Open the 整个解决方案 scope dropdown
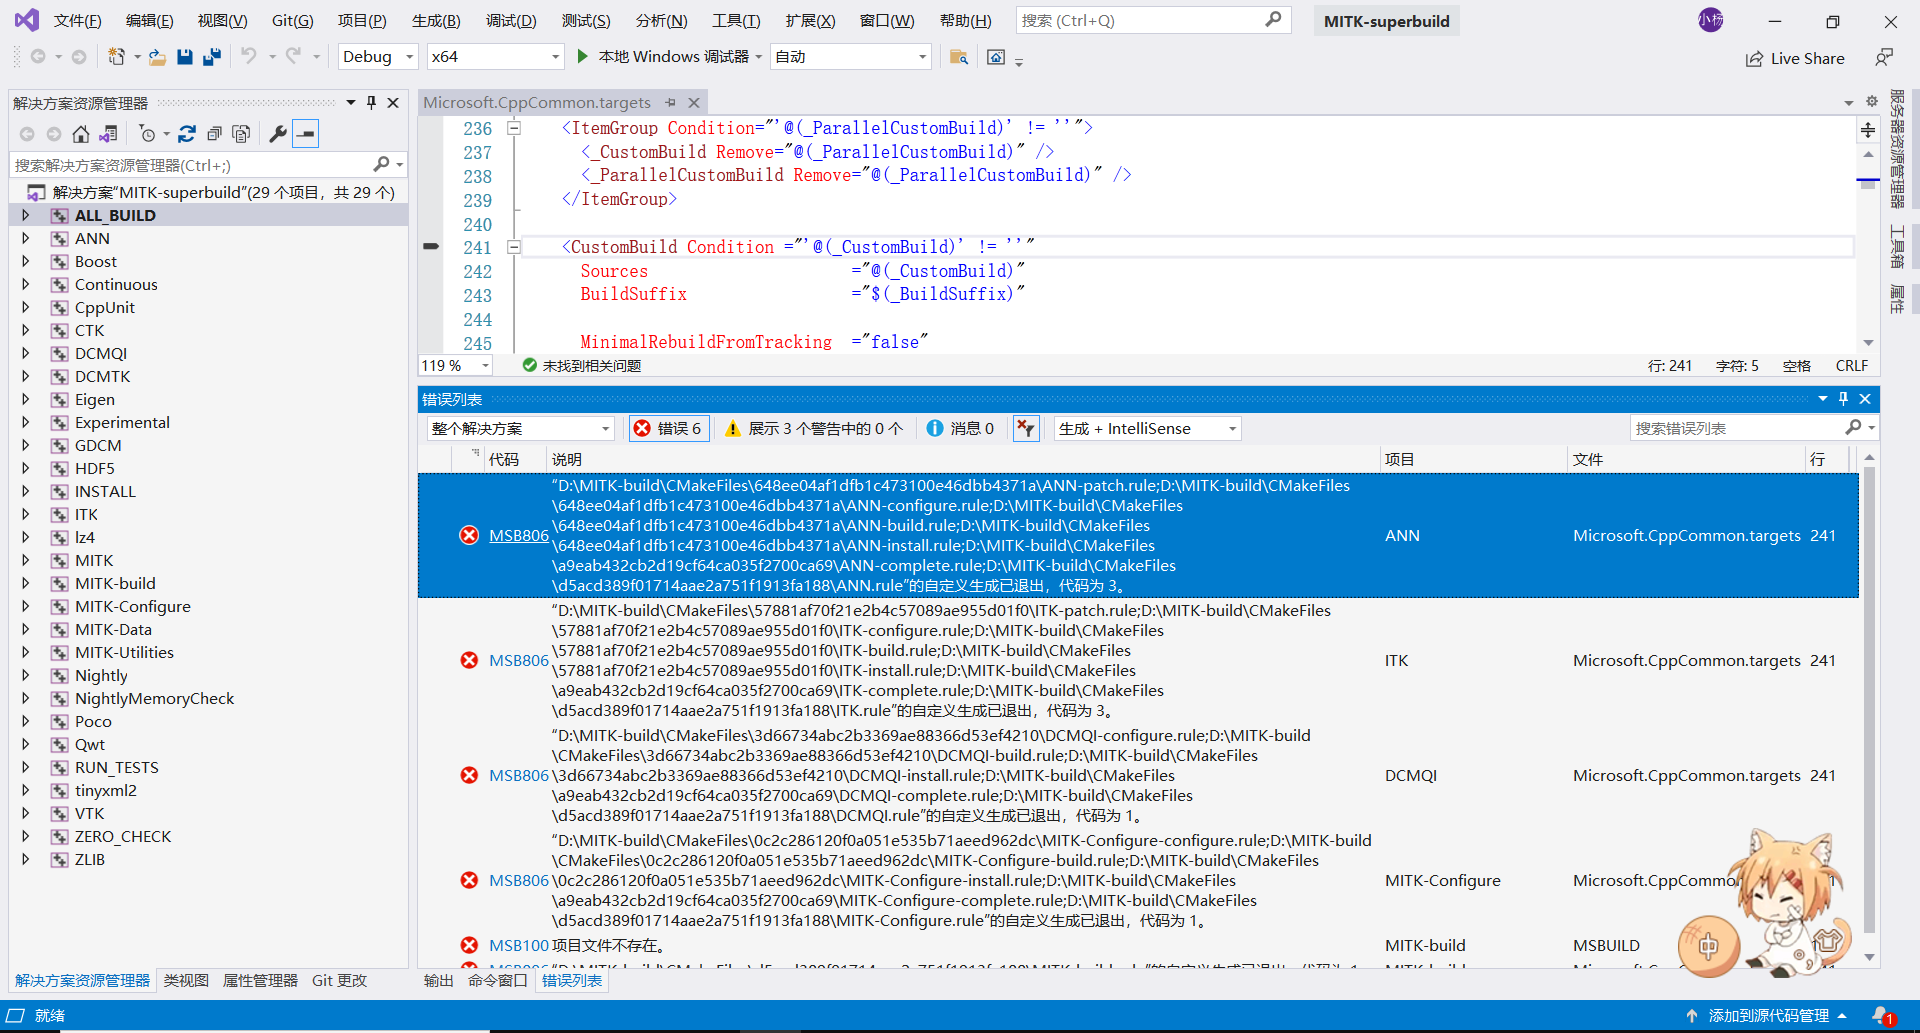The width and height of the screenshot is (1920, 1033). [x=520, y=429]
